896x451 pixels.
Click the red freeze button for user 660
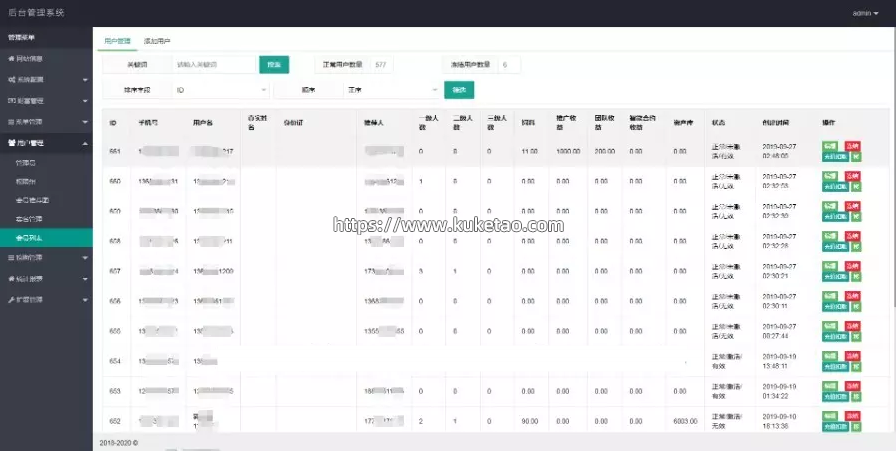(853, 176)
